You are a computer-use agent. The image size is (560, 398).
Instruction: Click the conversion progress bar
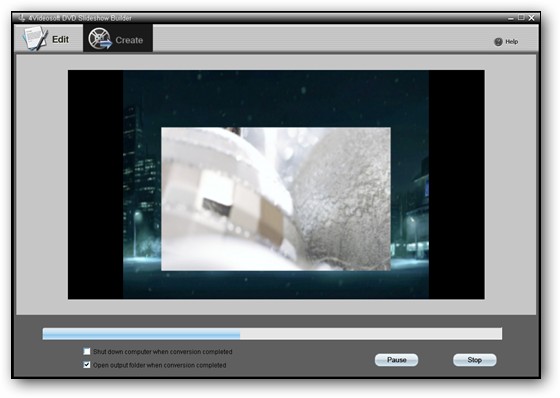tap(272, 334)
